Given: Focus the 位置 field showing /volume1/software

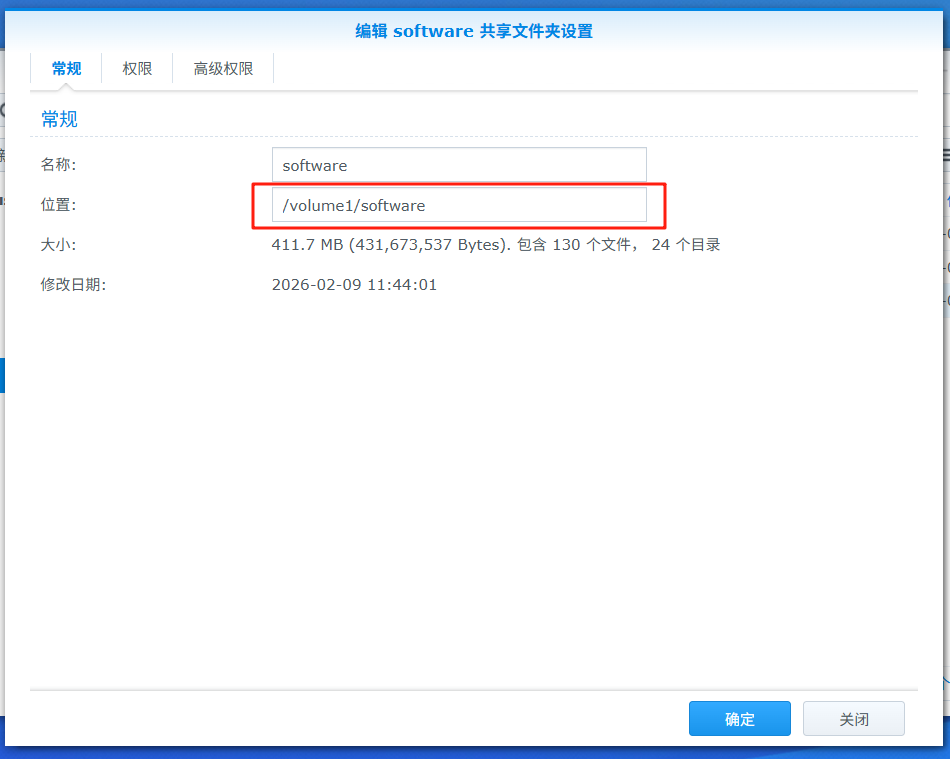Looking at the screenshot, I should [459, 205].
